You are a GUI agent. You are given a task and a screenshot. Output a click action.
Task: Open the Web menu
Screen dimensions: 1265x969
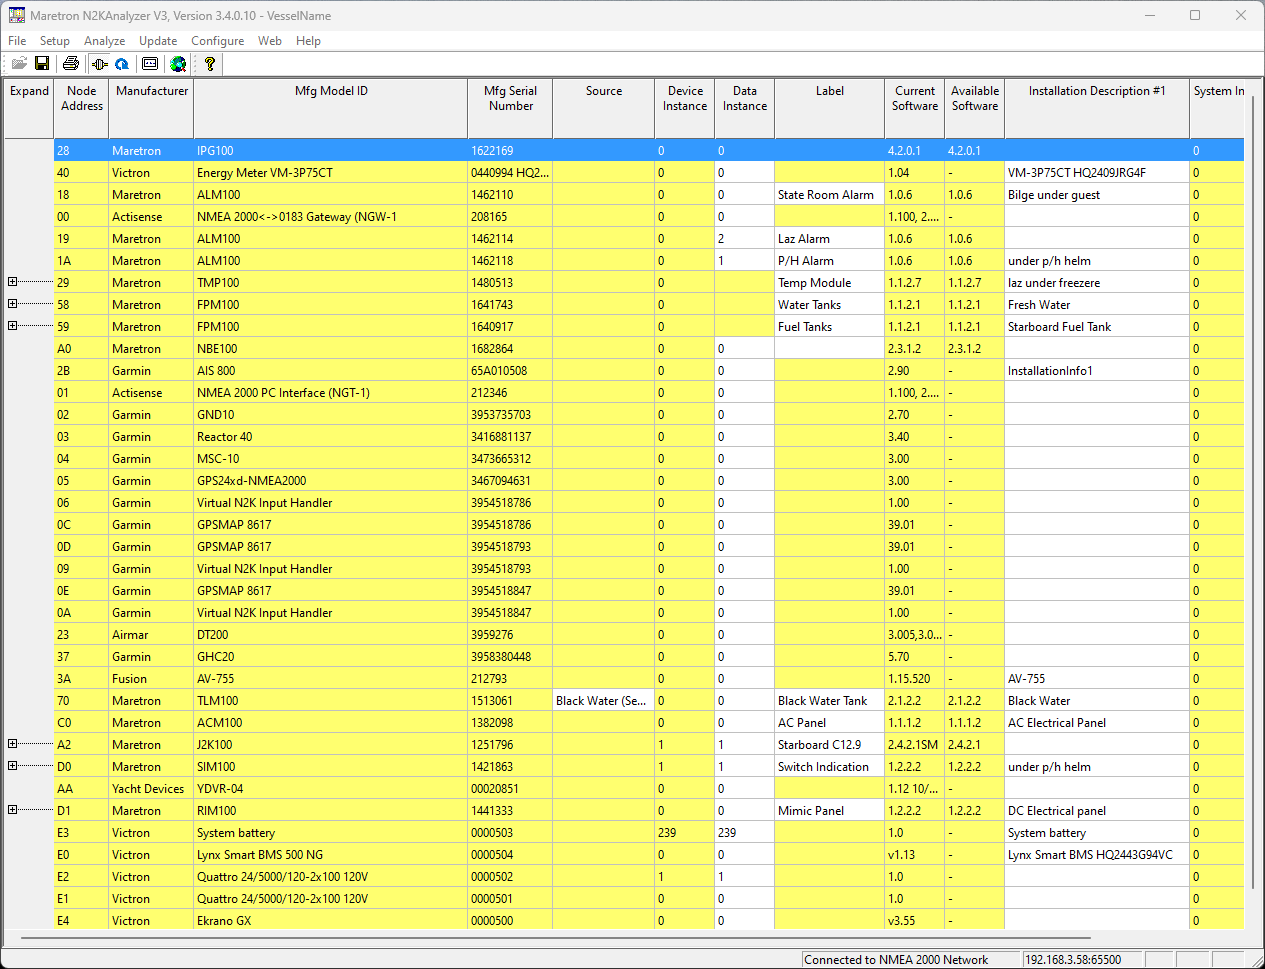pos(270,41)
